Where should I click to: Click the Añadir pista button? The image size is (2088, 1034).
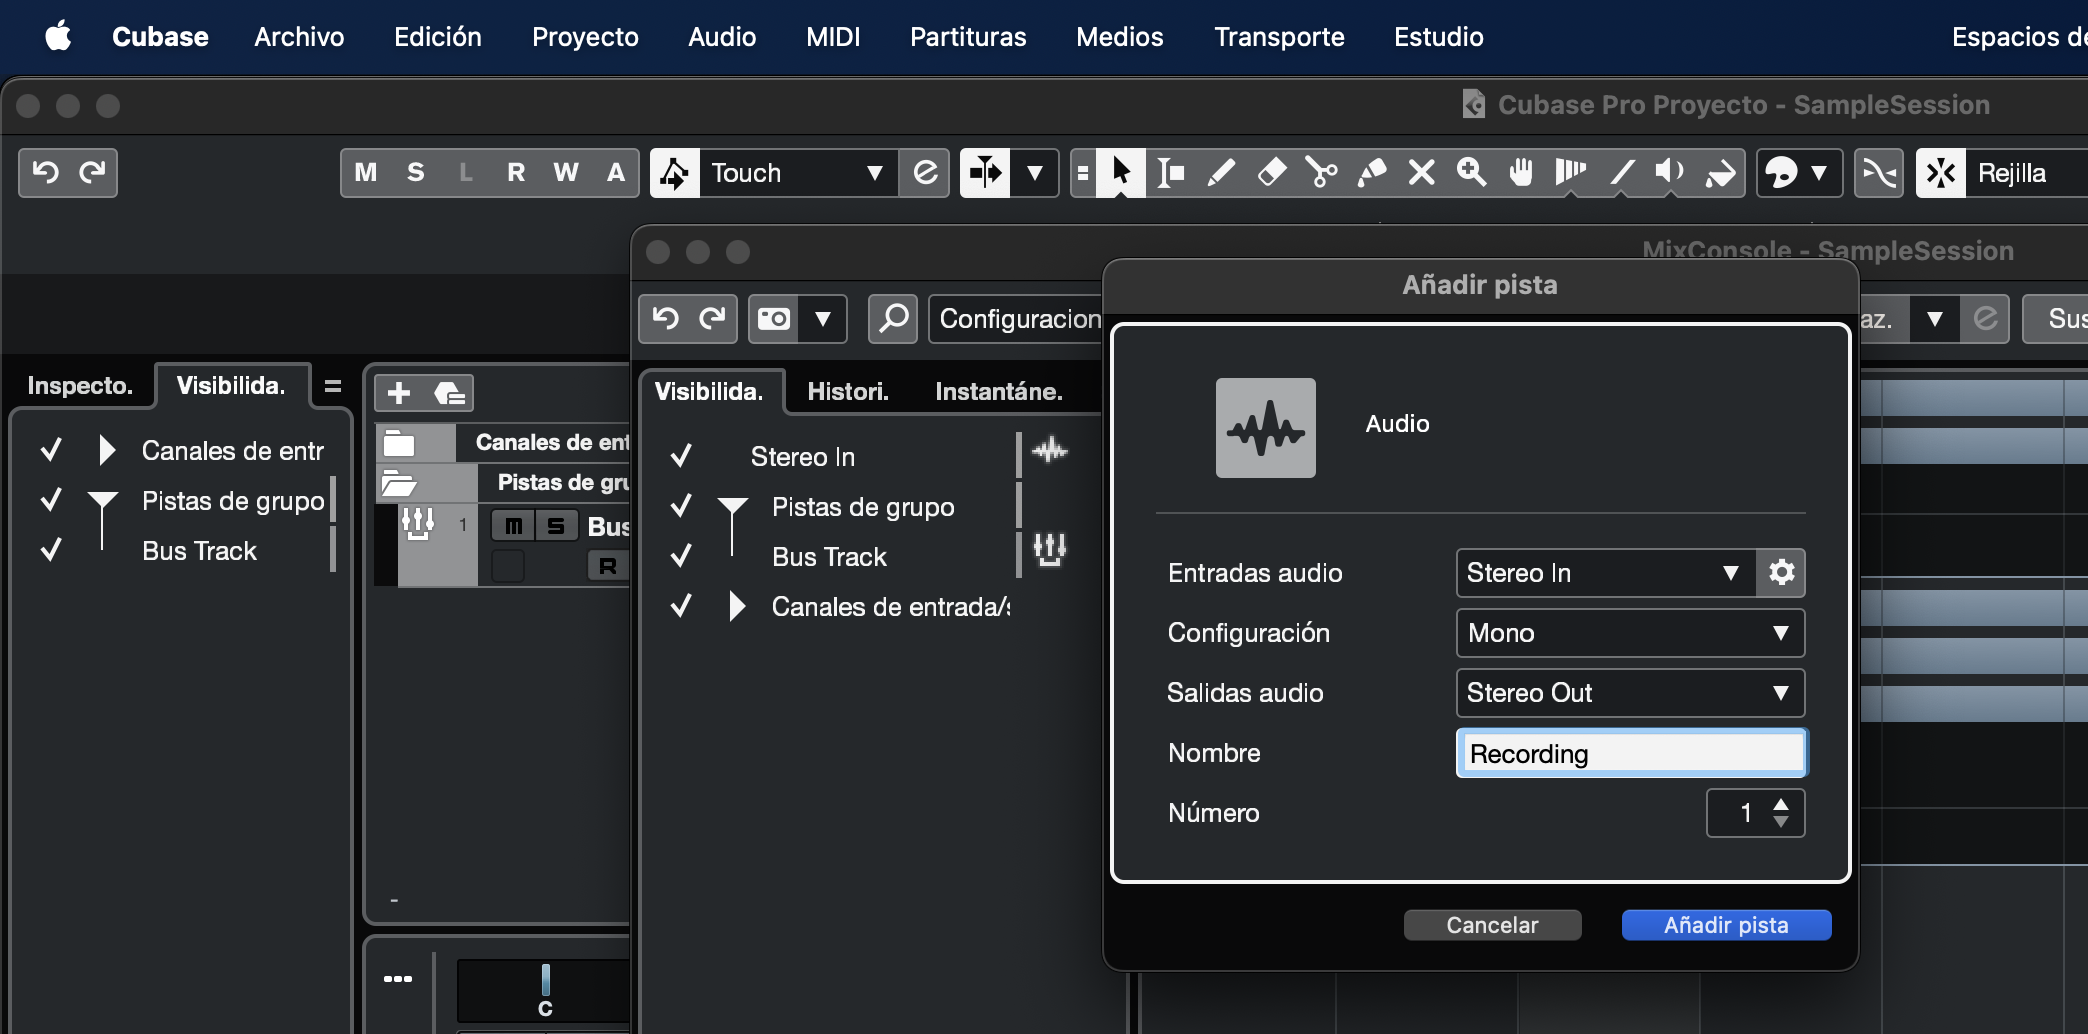coord(1726,925)
